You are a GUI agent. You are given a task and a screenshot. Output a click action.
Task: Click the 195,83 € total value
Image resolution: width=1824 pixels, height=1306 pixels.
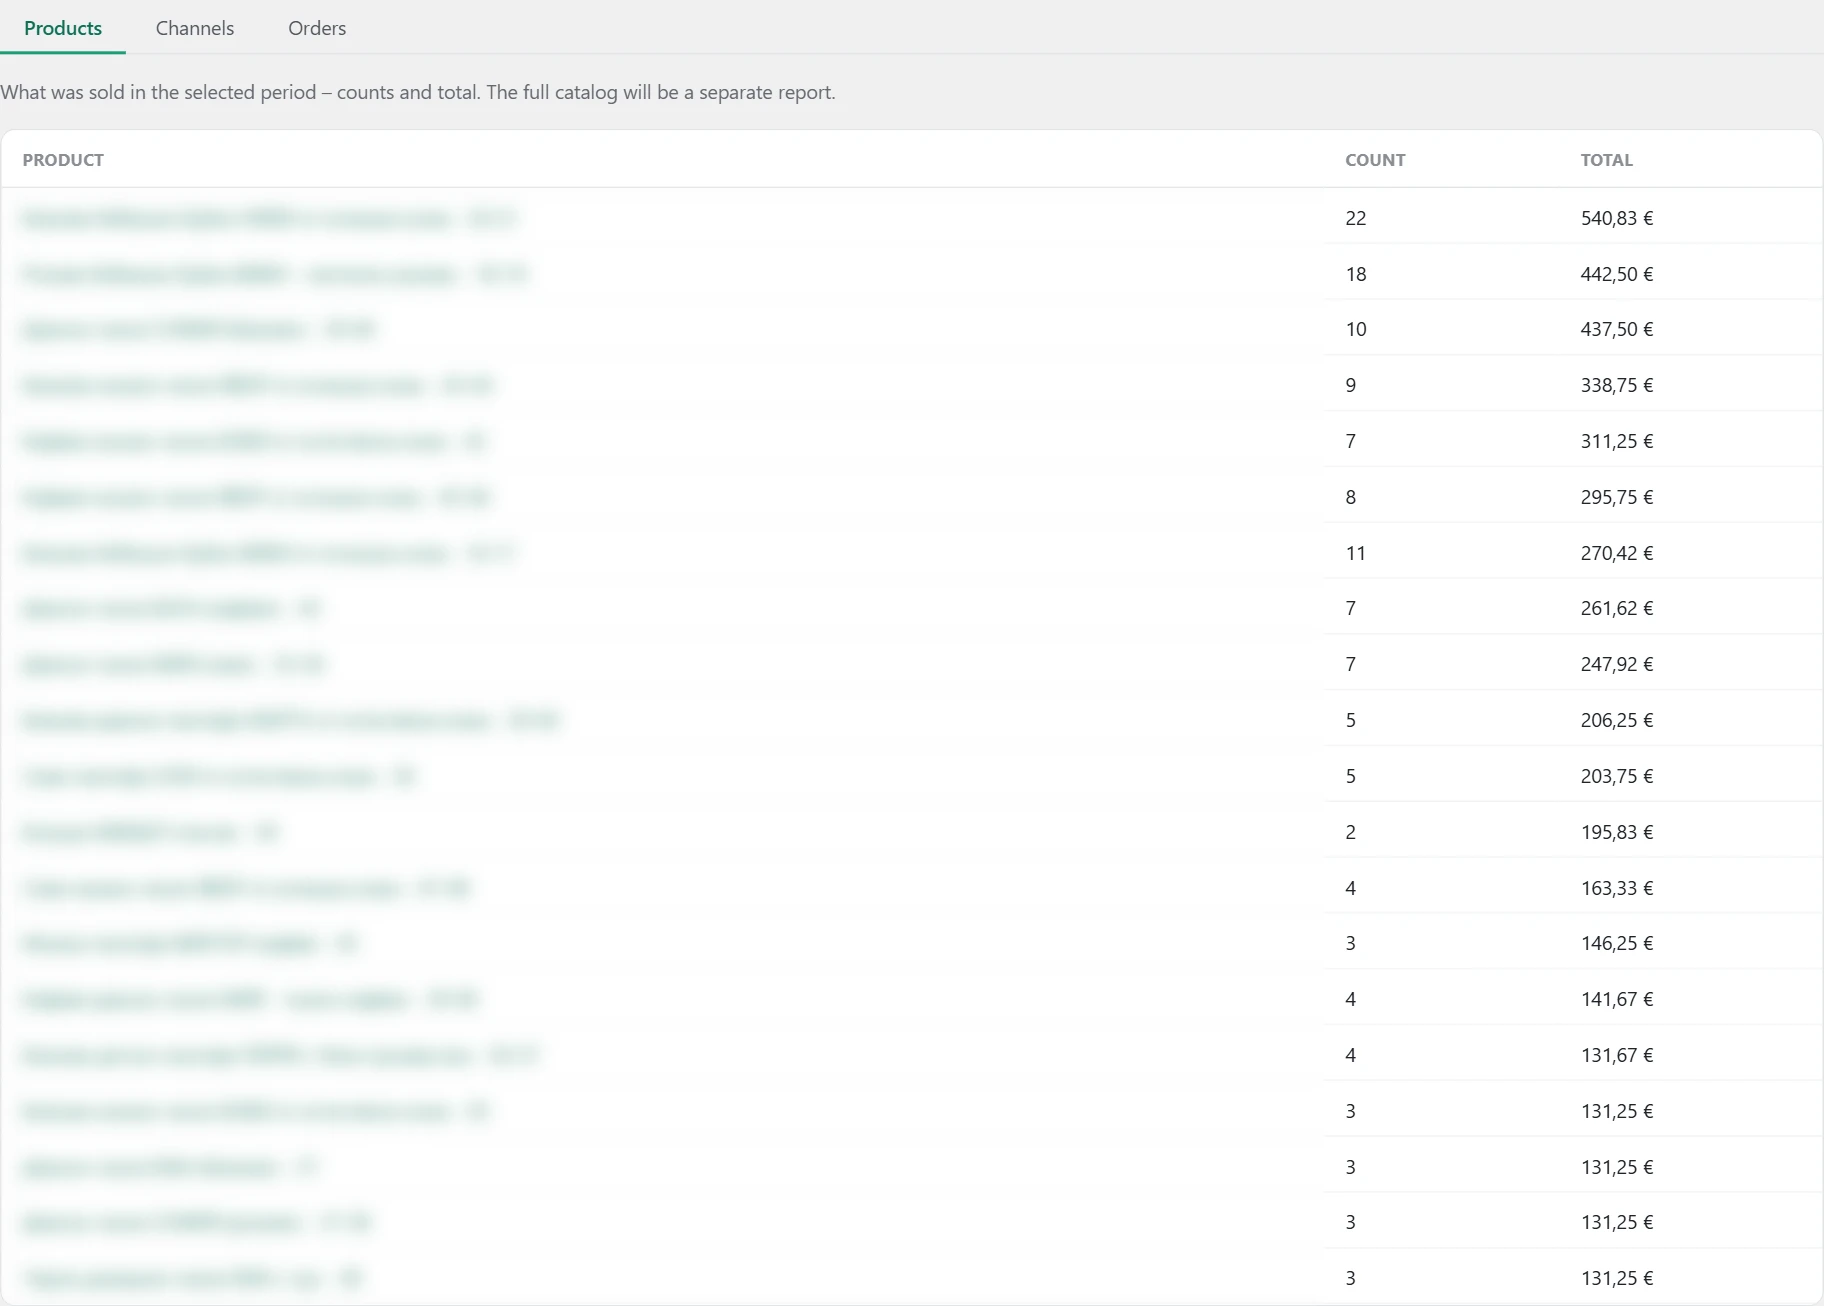point(1617,832)
